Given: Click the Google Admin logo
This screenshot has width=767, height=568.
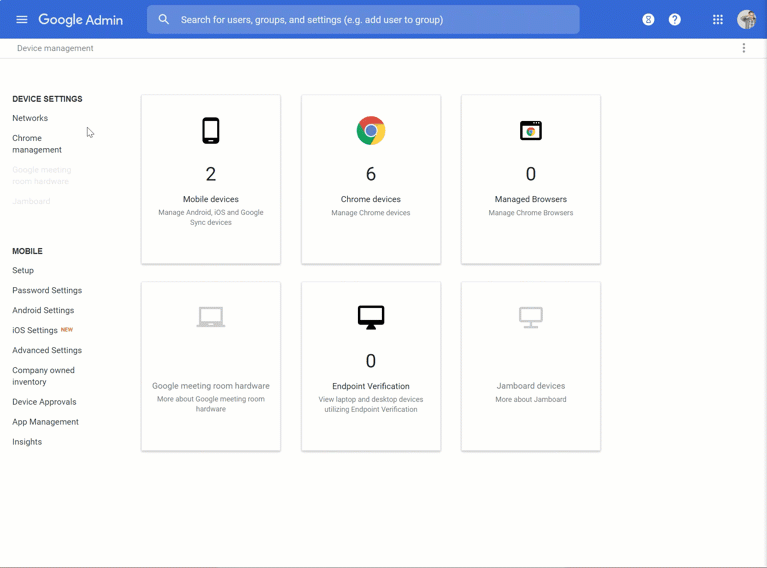Looking at the screenshot, I should click(81, 20).
